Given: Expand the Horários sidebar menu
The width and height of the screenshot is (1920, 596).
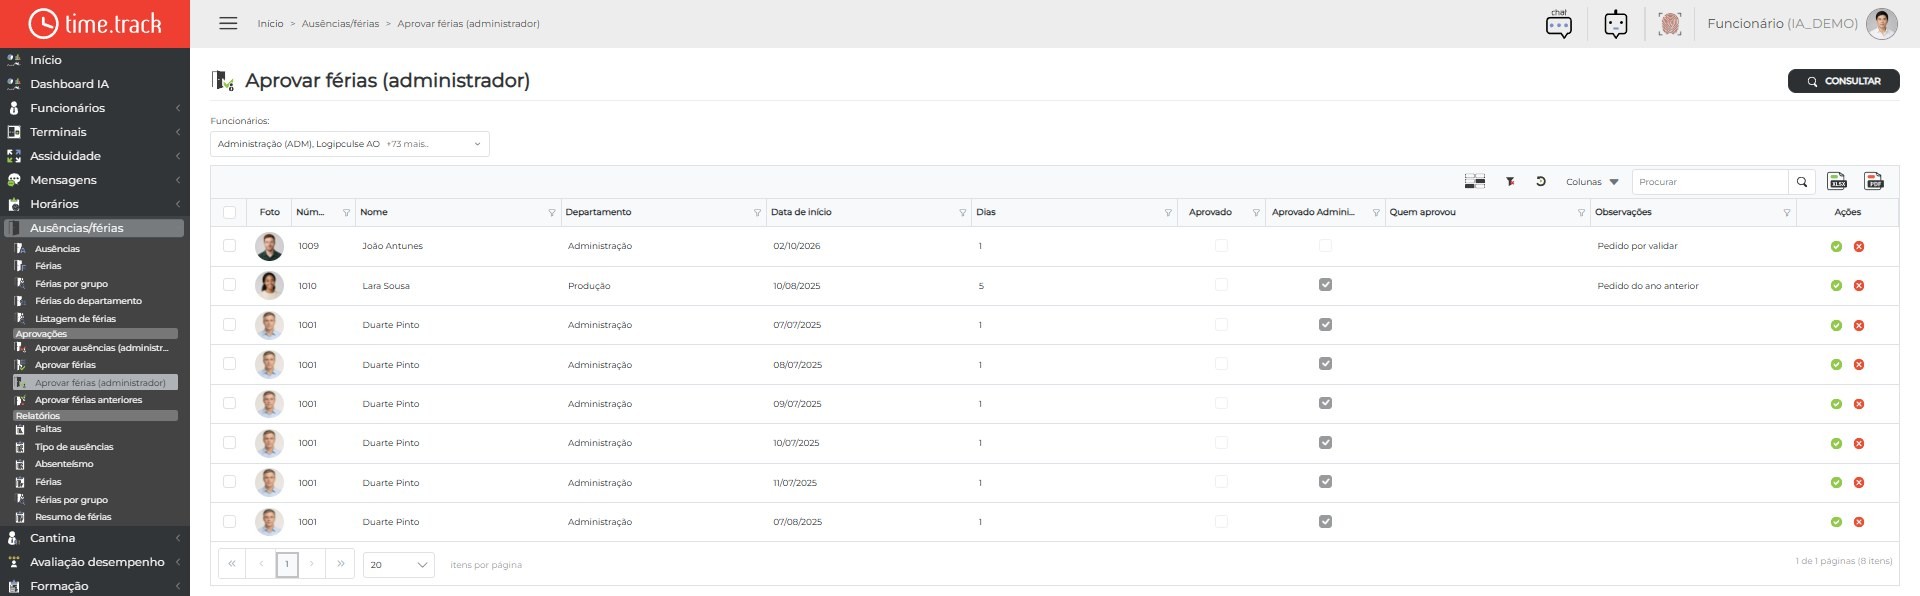Looking at the screenshot, I should pos(95,204).
